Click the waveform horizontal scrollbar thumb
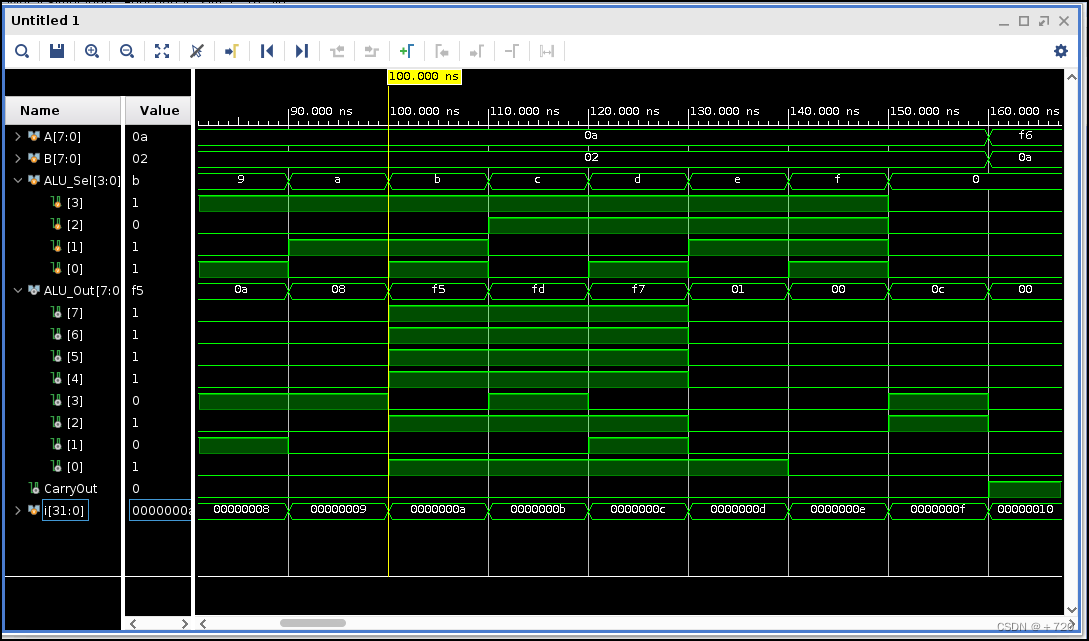Viewport: 1089px width, 641px height. pyautogui.click(x=312, y=623)
